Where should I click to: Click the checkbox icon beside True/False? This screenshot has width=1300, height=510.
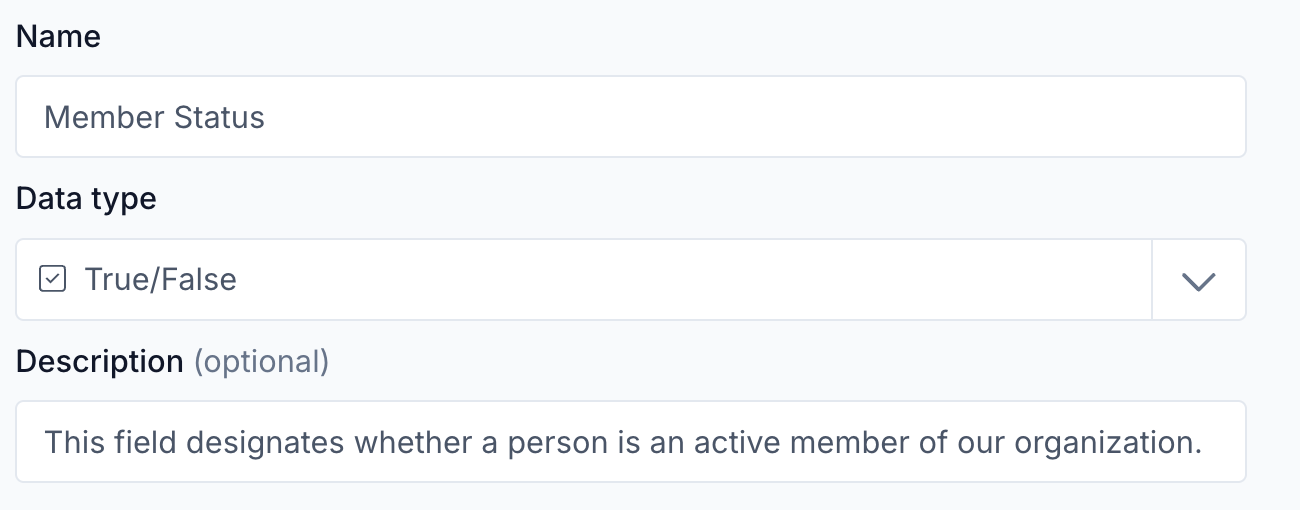tap(52, 279)
